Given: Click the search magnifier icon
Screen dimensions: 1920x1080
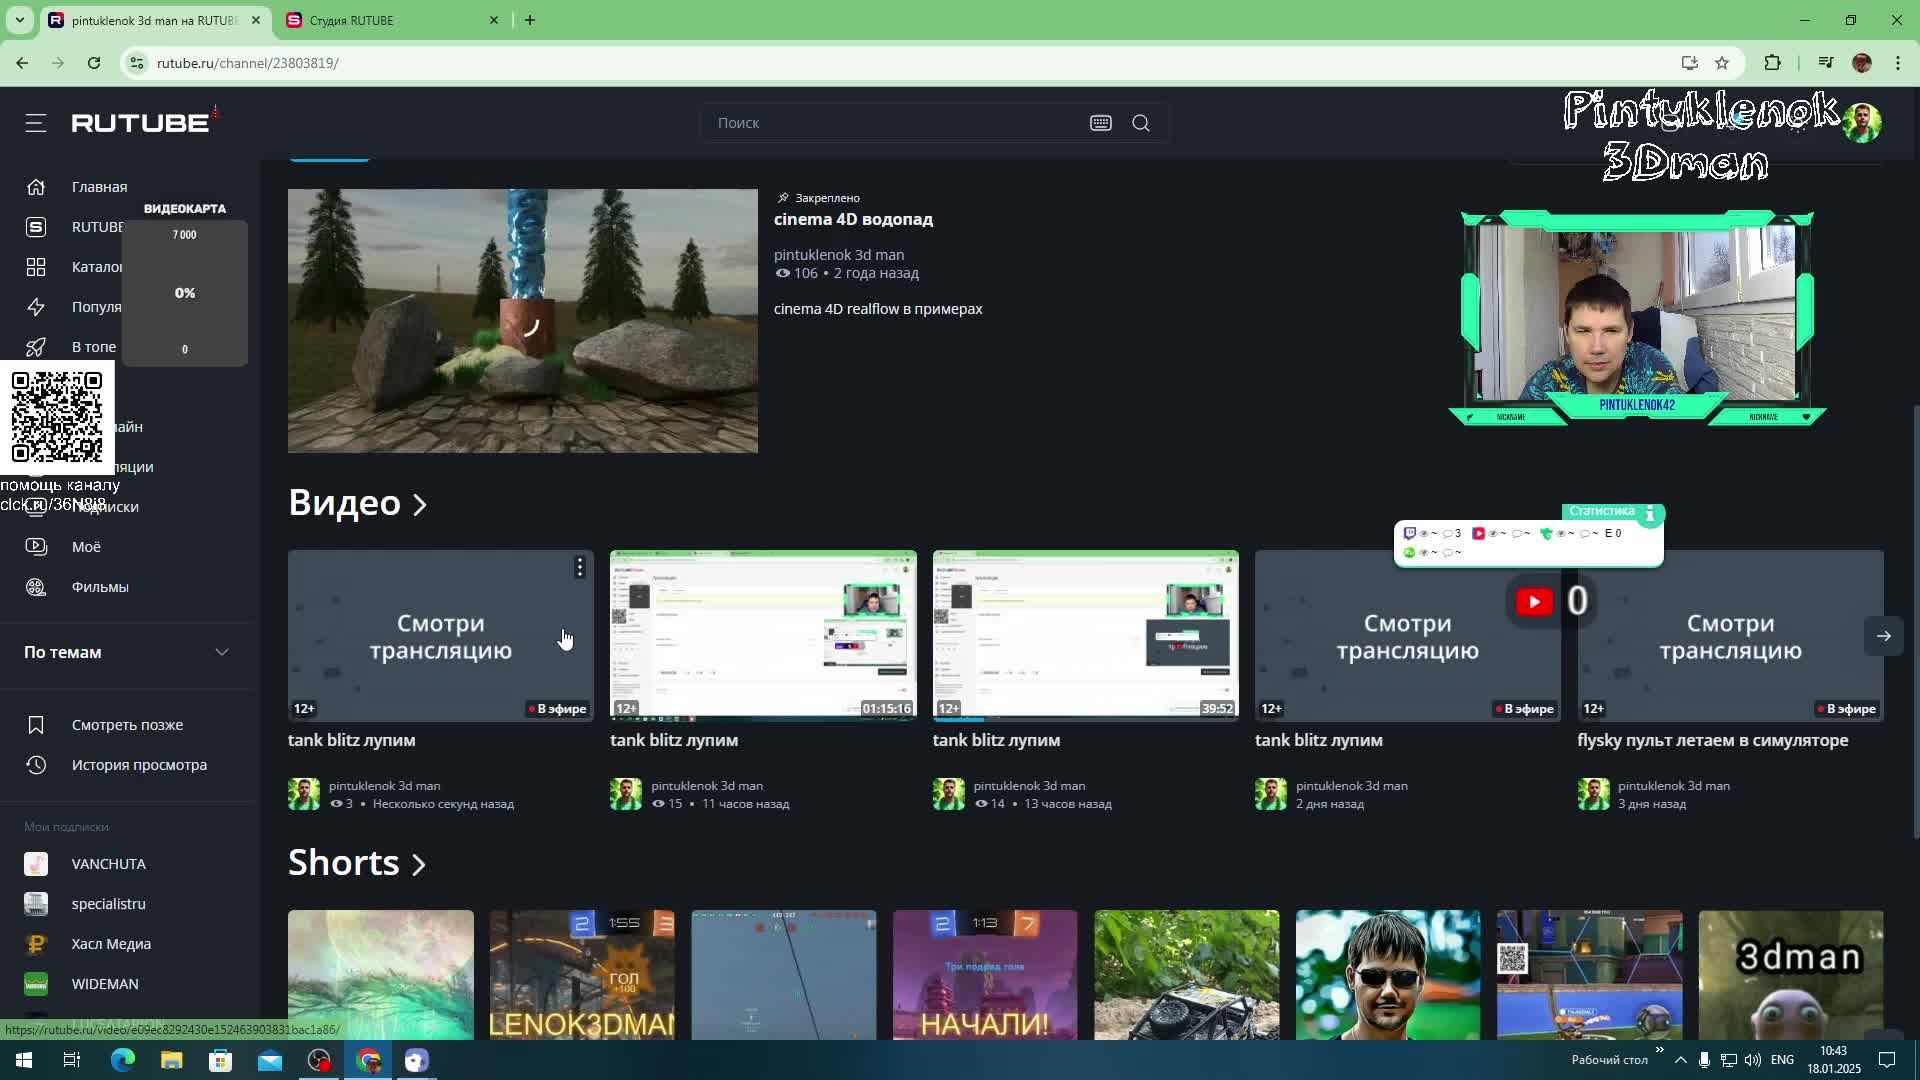Looking at the screenshot, I should (x=1141, y=123).
